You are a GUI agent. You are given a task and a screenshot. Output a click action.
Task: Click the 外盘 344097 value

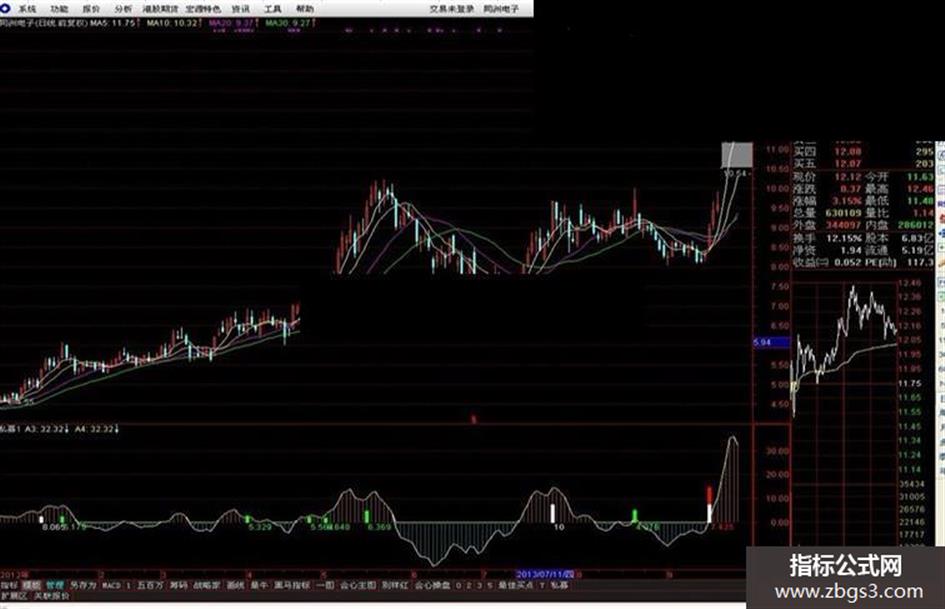click(844, 225)
